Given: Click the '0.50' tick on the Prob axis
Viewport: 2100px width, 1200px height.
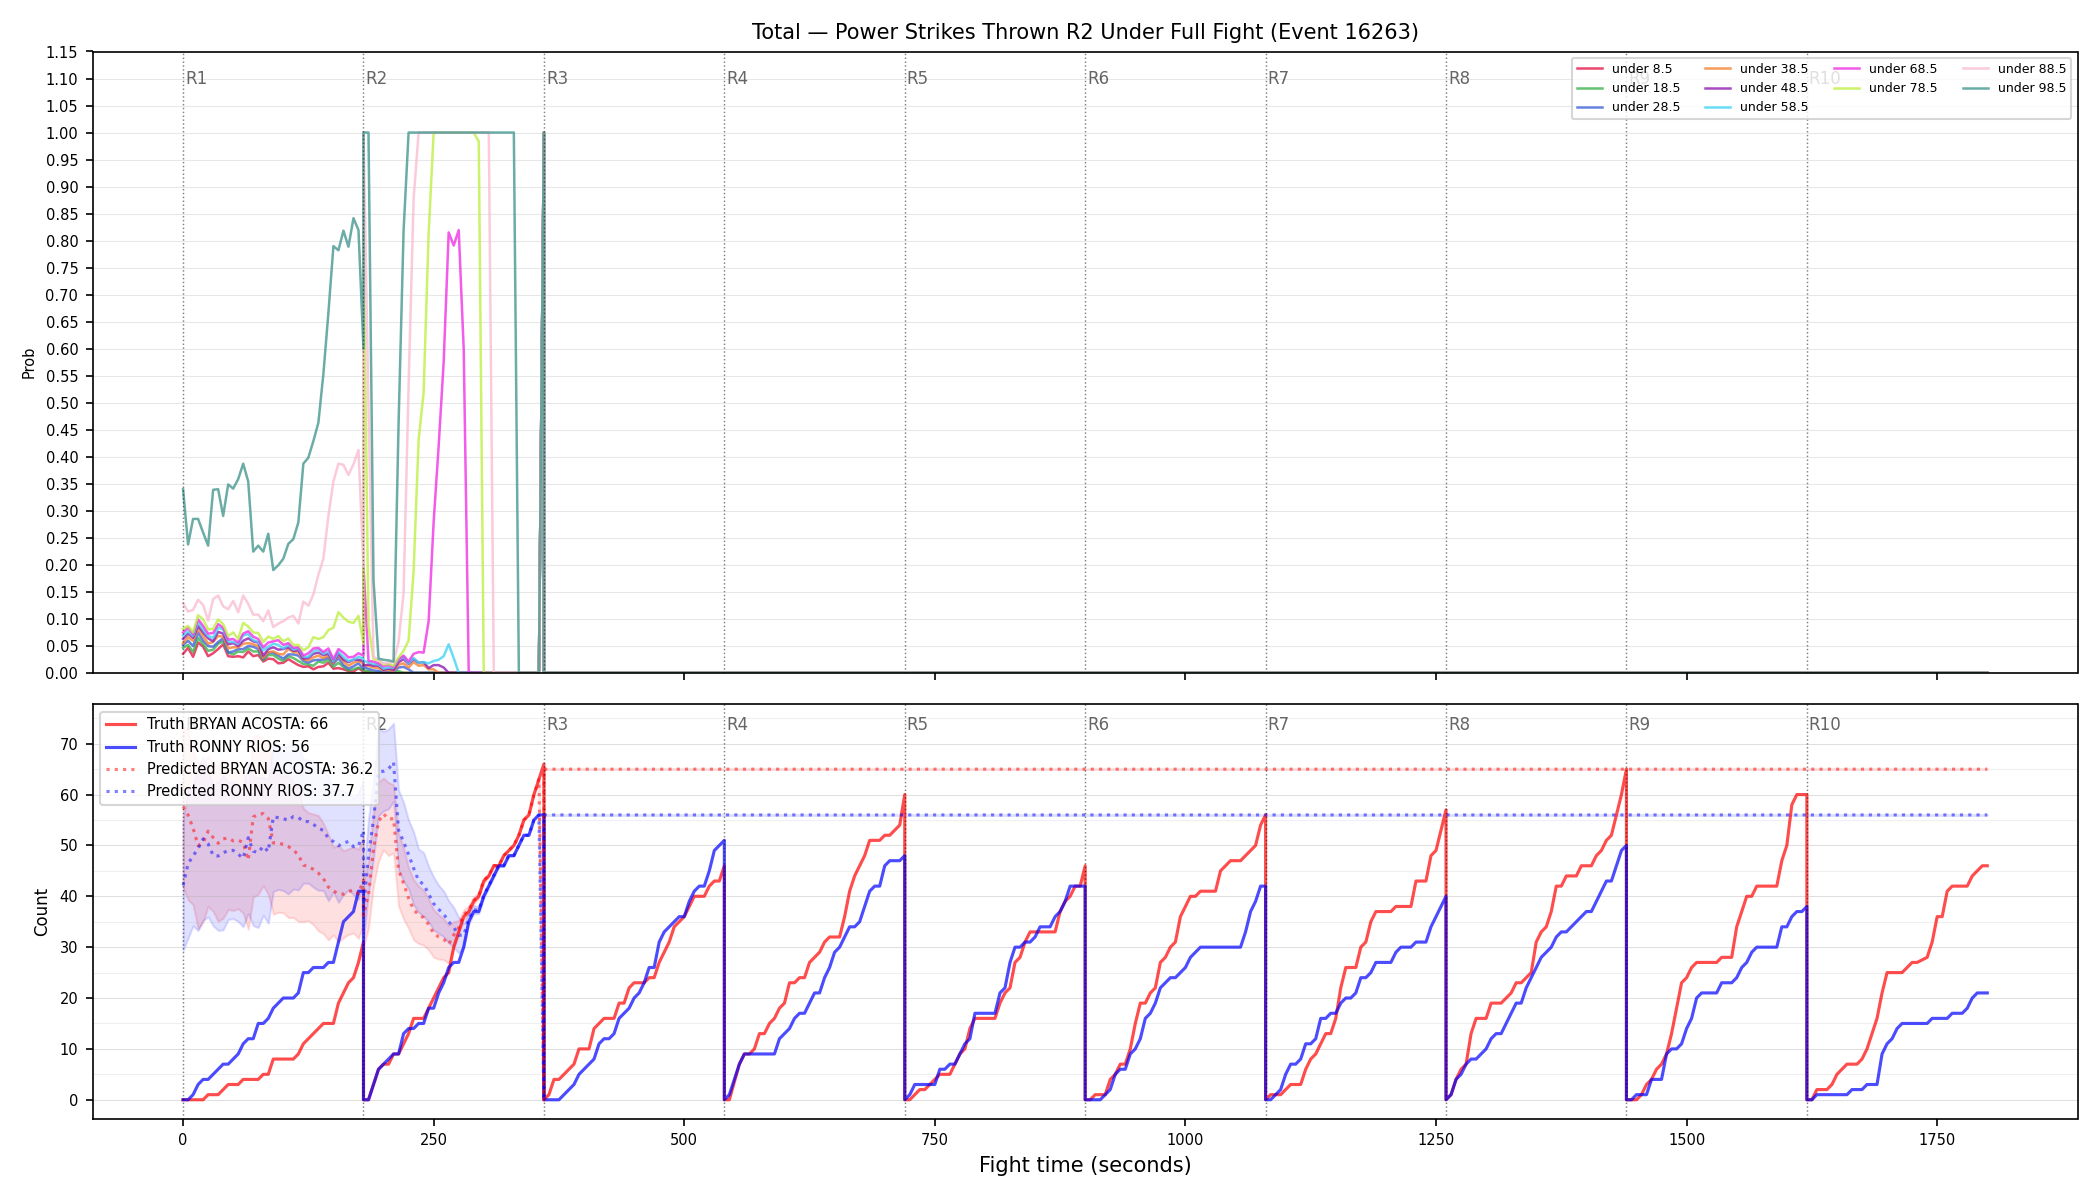Looking at the screenshot, I should click(62, 403).
